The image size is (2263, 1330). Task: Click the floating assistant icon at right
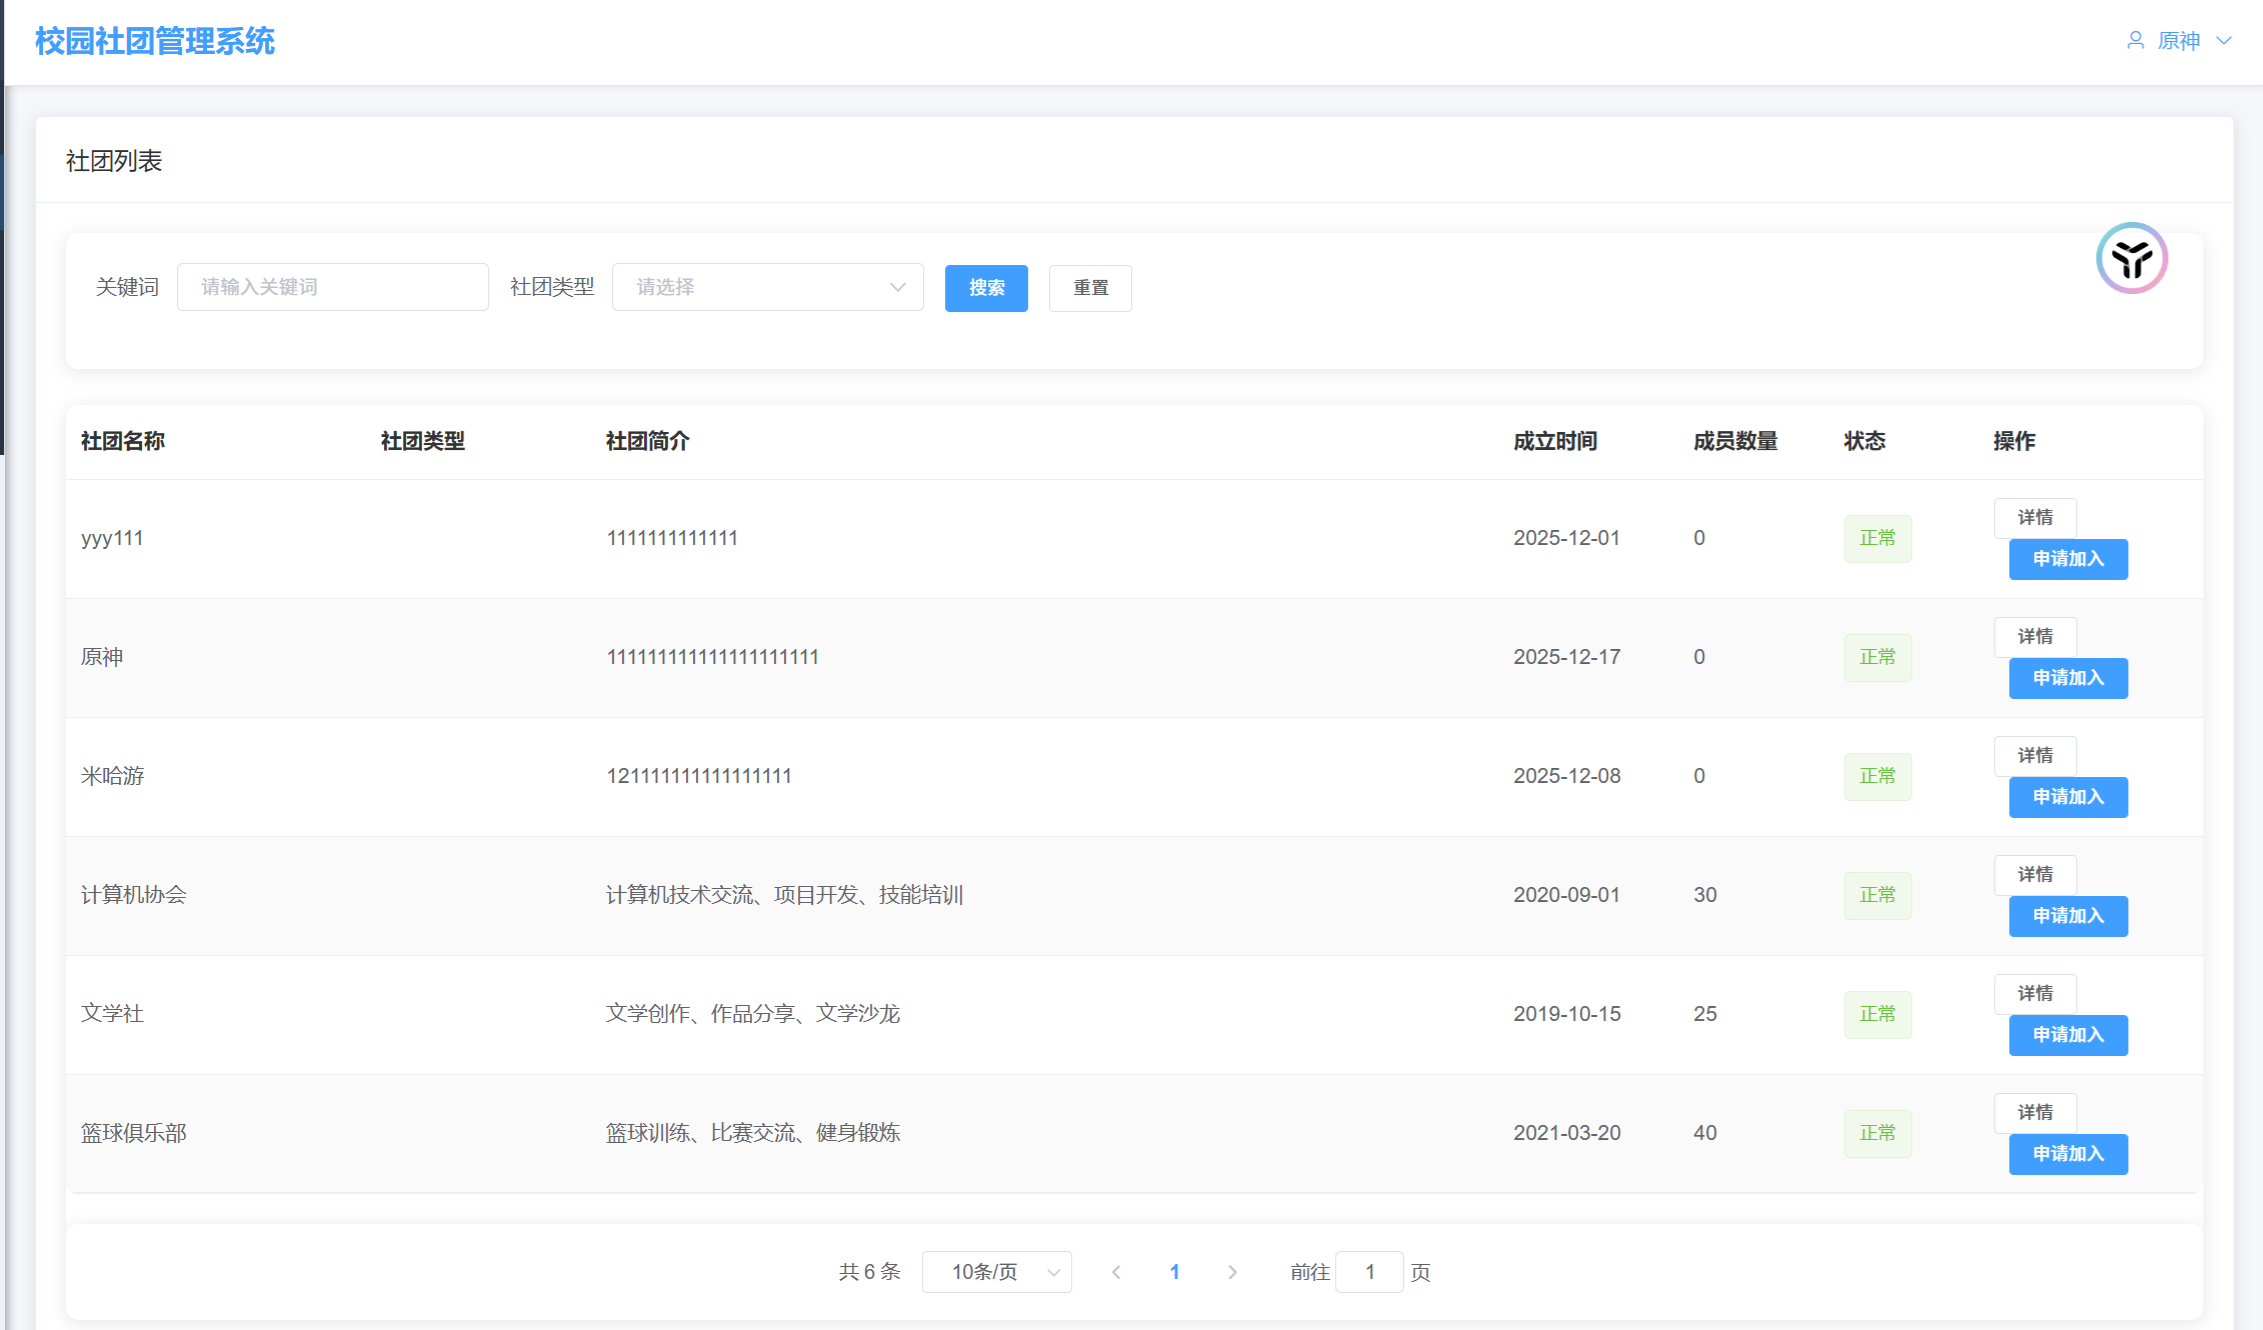2131,258
